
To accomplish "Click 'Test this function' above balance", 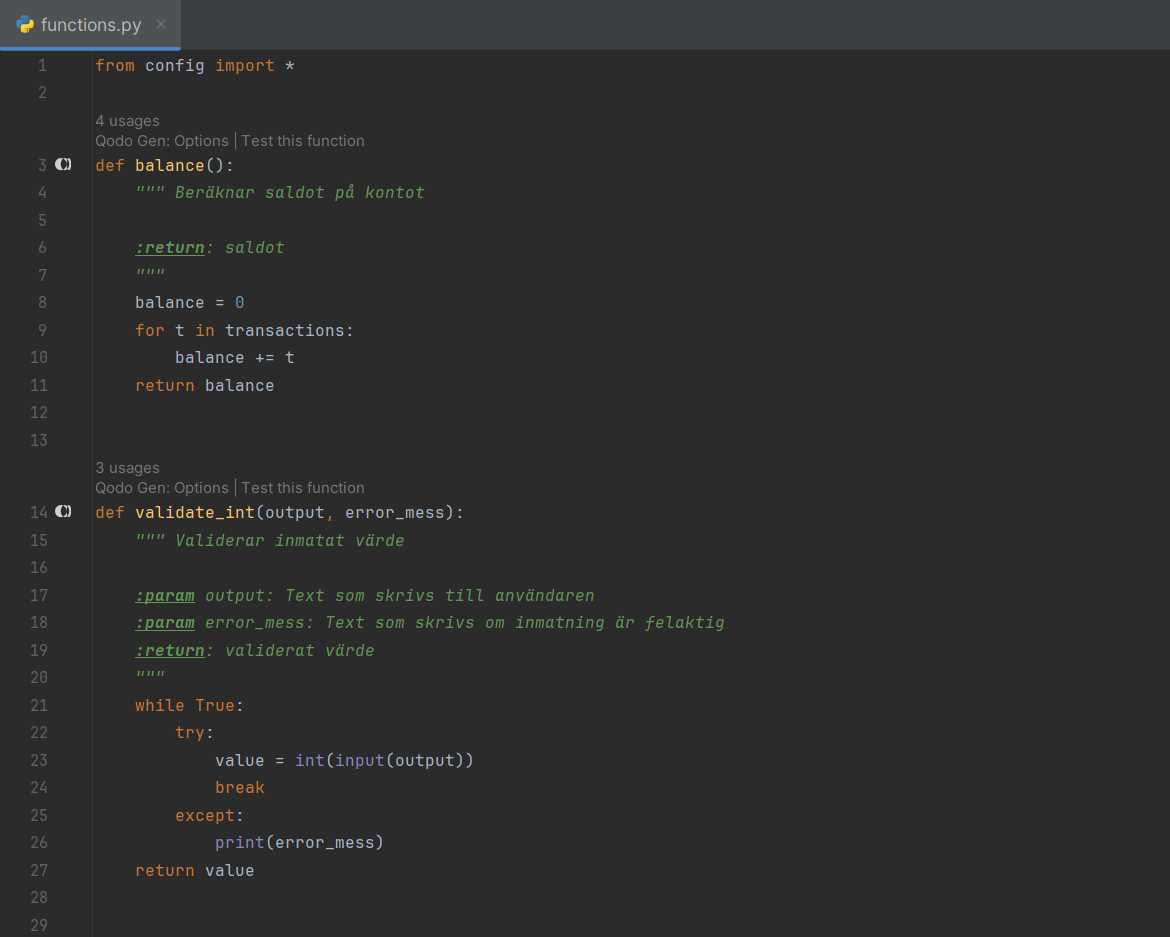I will tap(303, 141).
